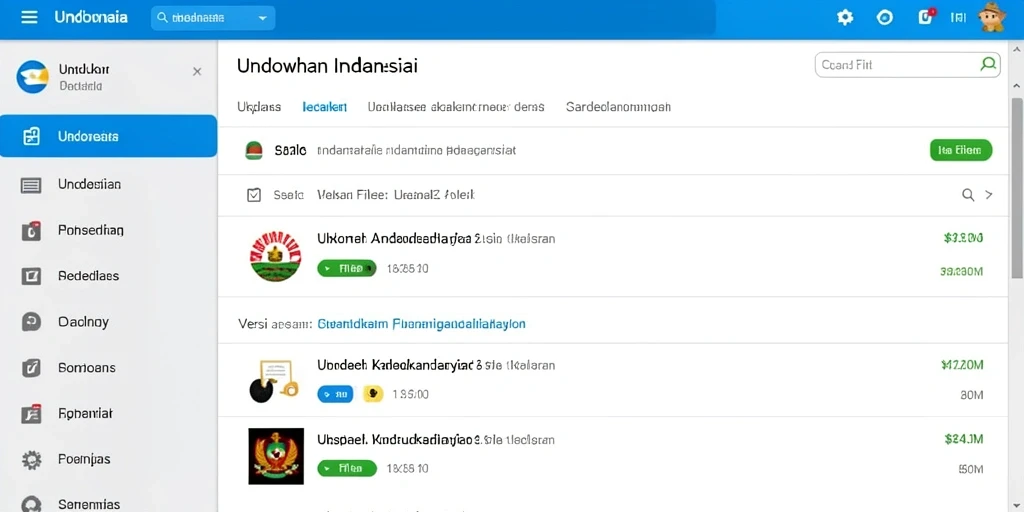The height and width of the screenshot is (512, 1024).
Task: Click the Saalo row icon
Action: (253, 150)
